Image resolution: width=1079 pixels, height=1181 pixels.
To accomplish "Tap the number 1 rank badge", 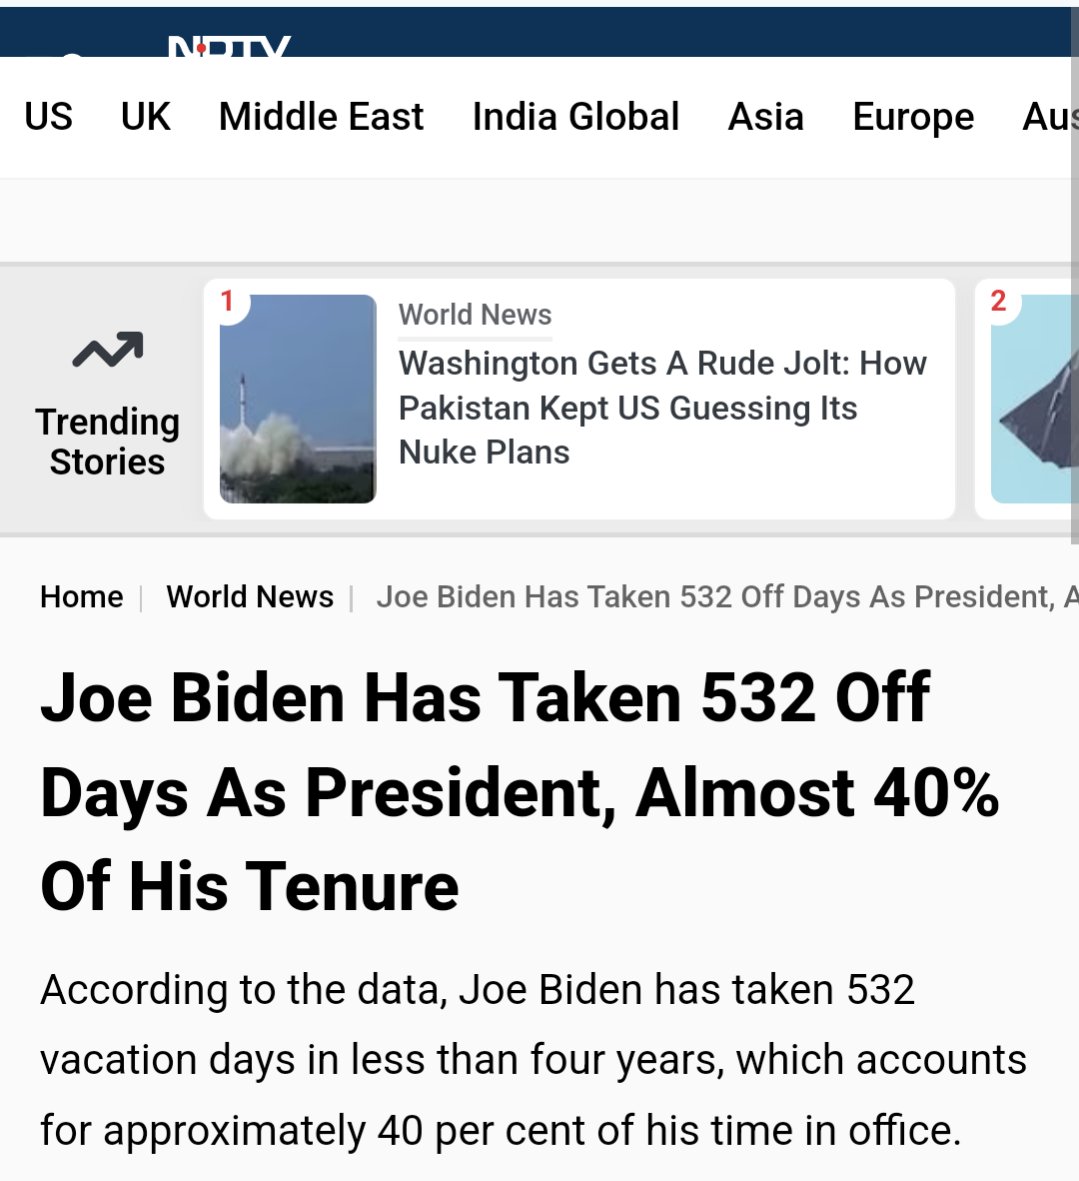I will coord(227,300).
